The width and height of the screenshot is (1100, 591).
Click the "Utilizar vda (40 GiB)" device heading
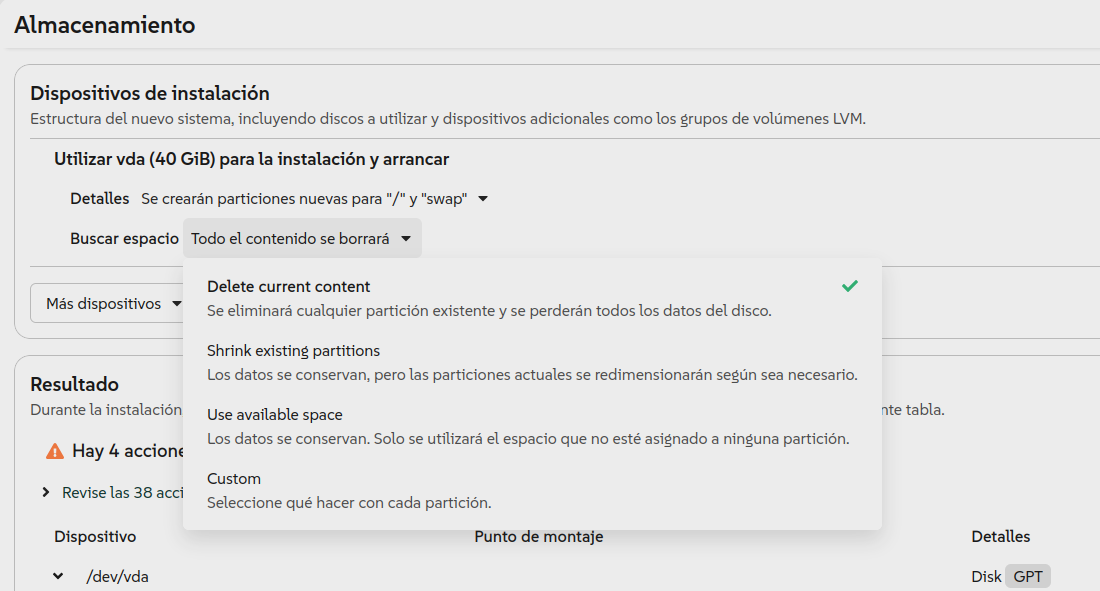[251, 159]
